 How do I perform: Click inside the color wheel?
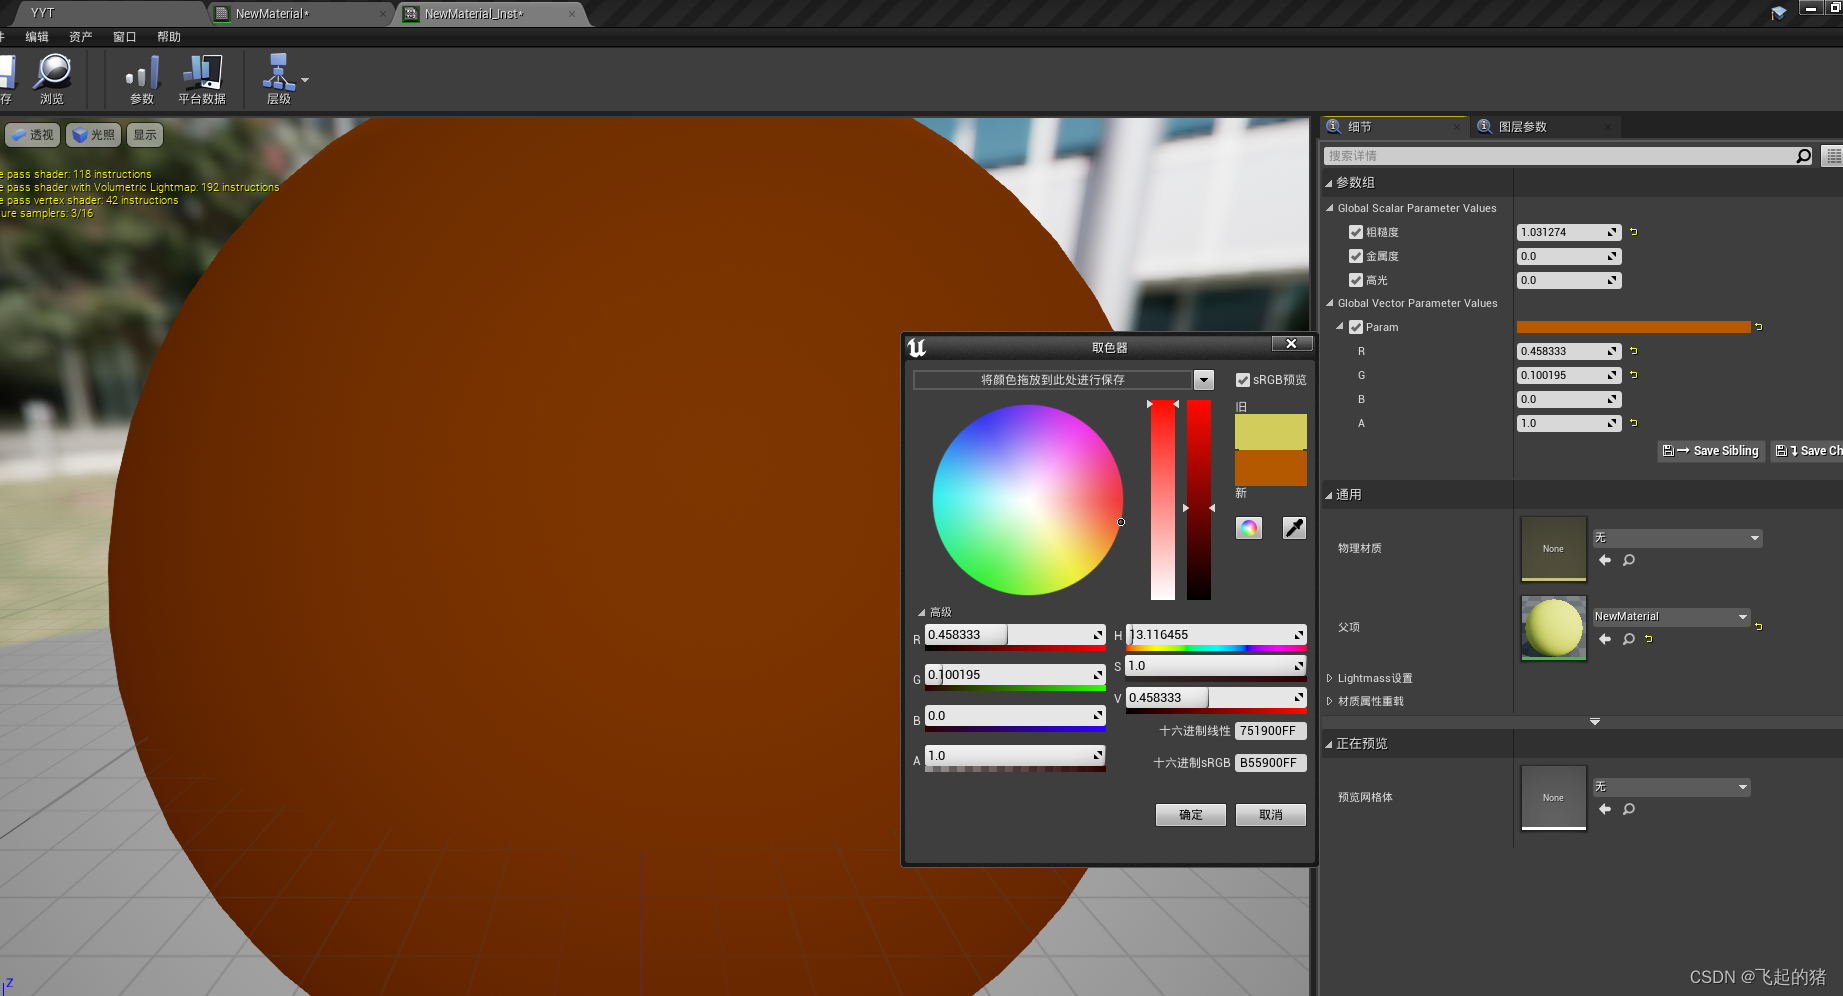coord(1028,500)
